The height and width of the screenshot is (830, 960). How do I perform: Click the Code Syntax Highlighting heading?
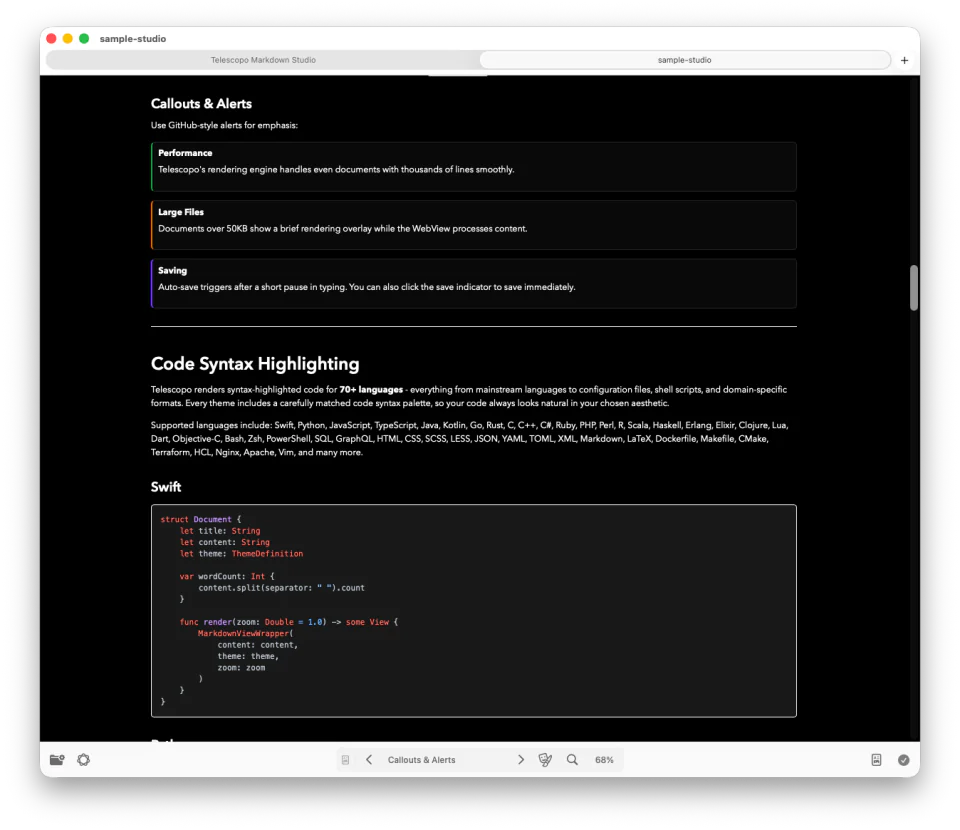point(255,364)
